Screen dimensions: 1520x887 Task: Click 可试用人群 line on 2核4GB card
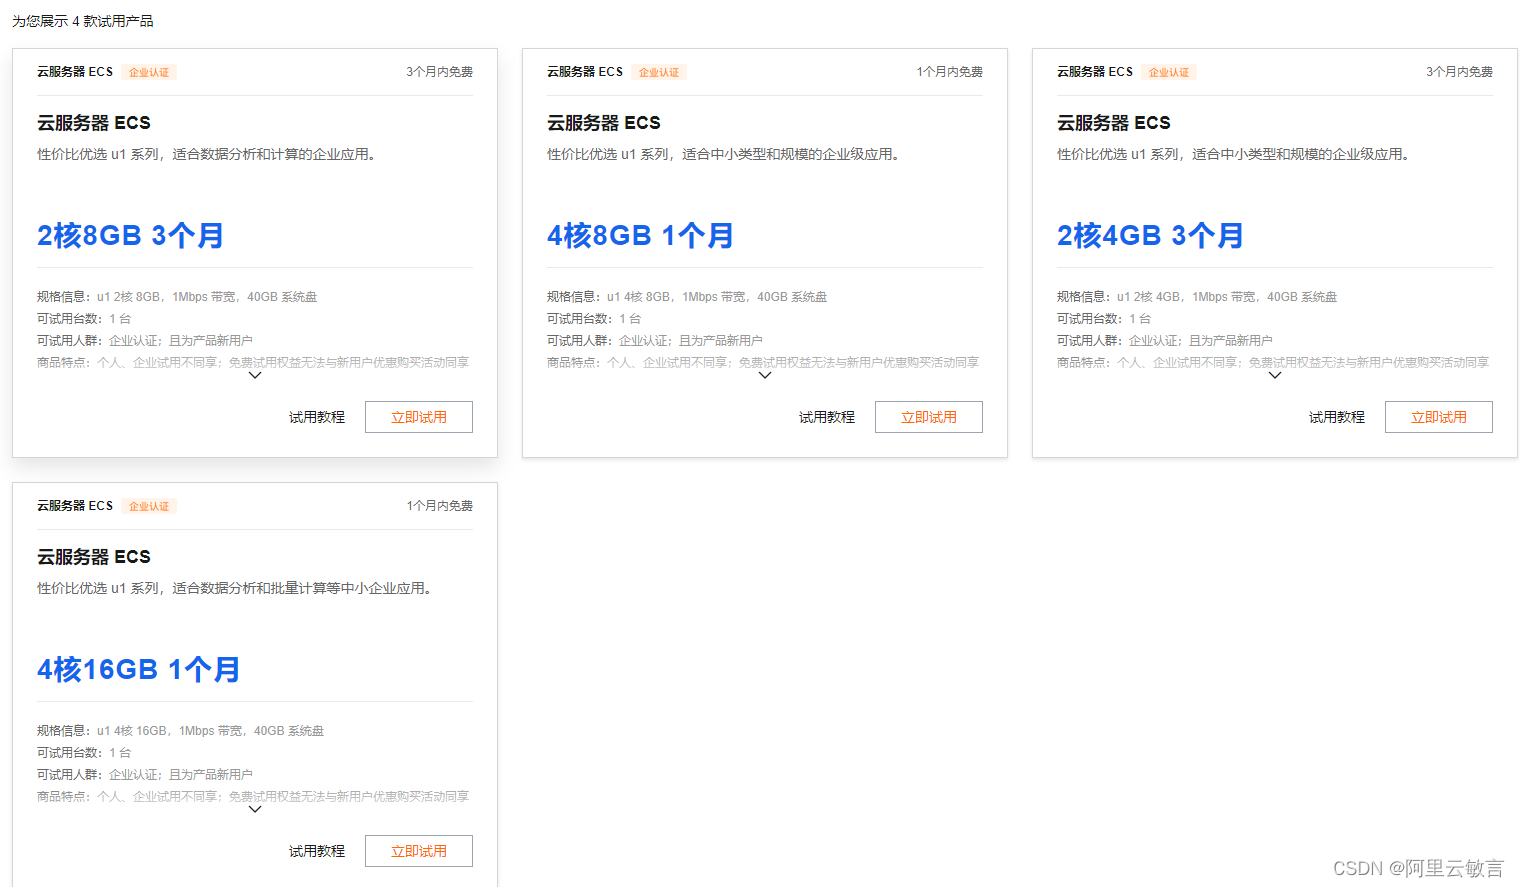point(1165,341)
